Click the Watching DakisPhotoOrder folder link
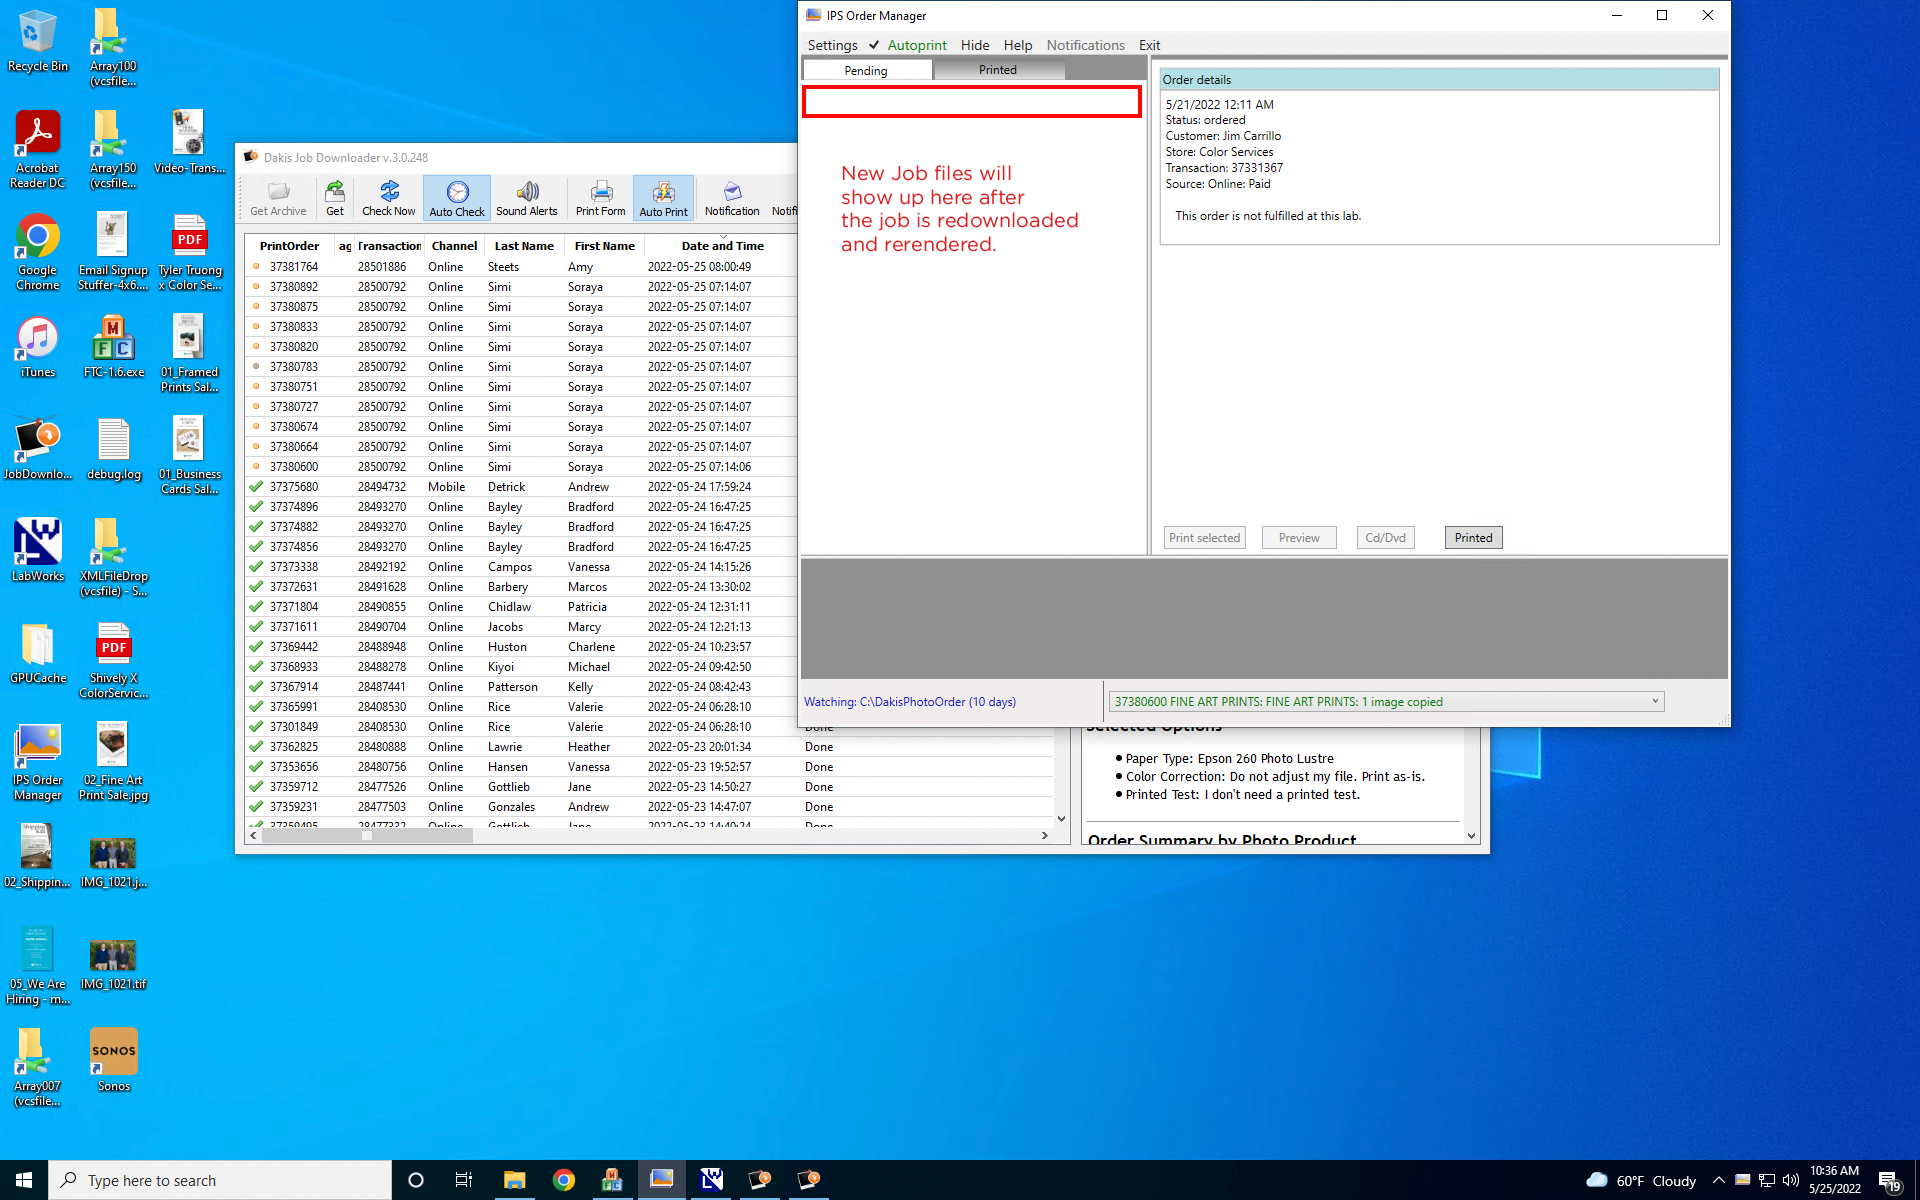 coord(910,702)
